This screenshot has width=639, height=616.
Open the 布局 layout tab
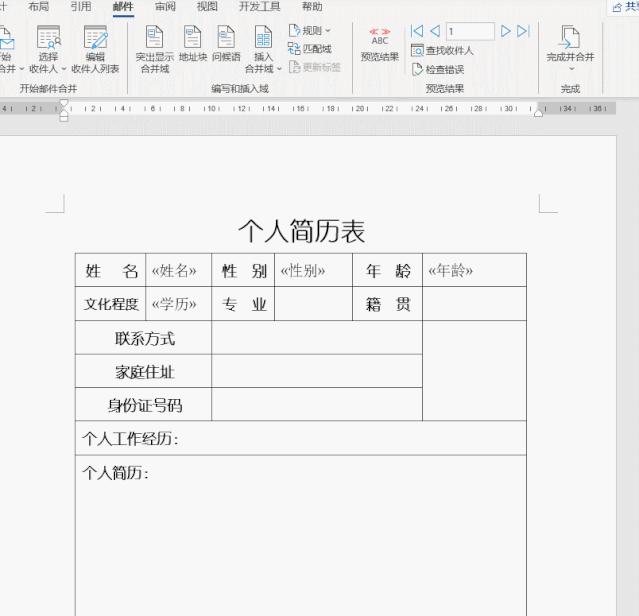[38, 7]
